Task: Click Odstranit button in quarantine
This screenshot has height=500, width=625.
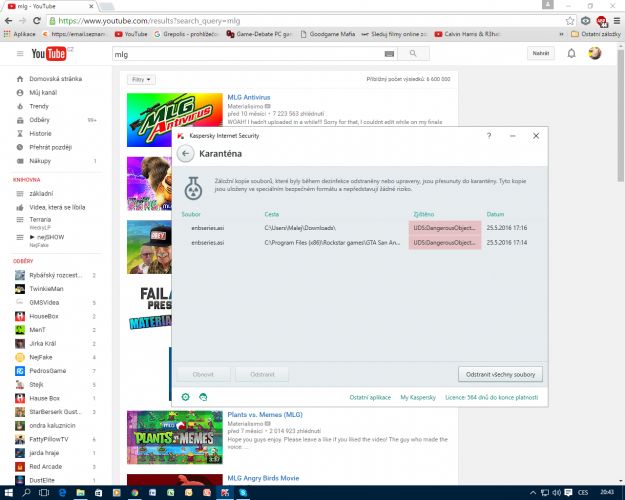Action: coord(262,374)
